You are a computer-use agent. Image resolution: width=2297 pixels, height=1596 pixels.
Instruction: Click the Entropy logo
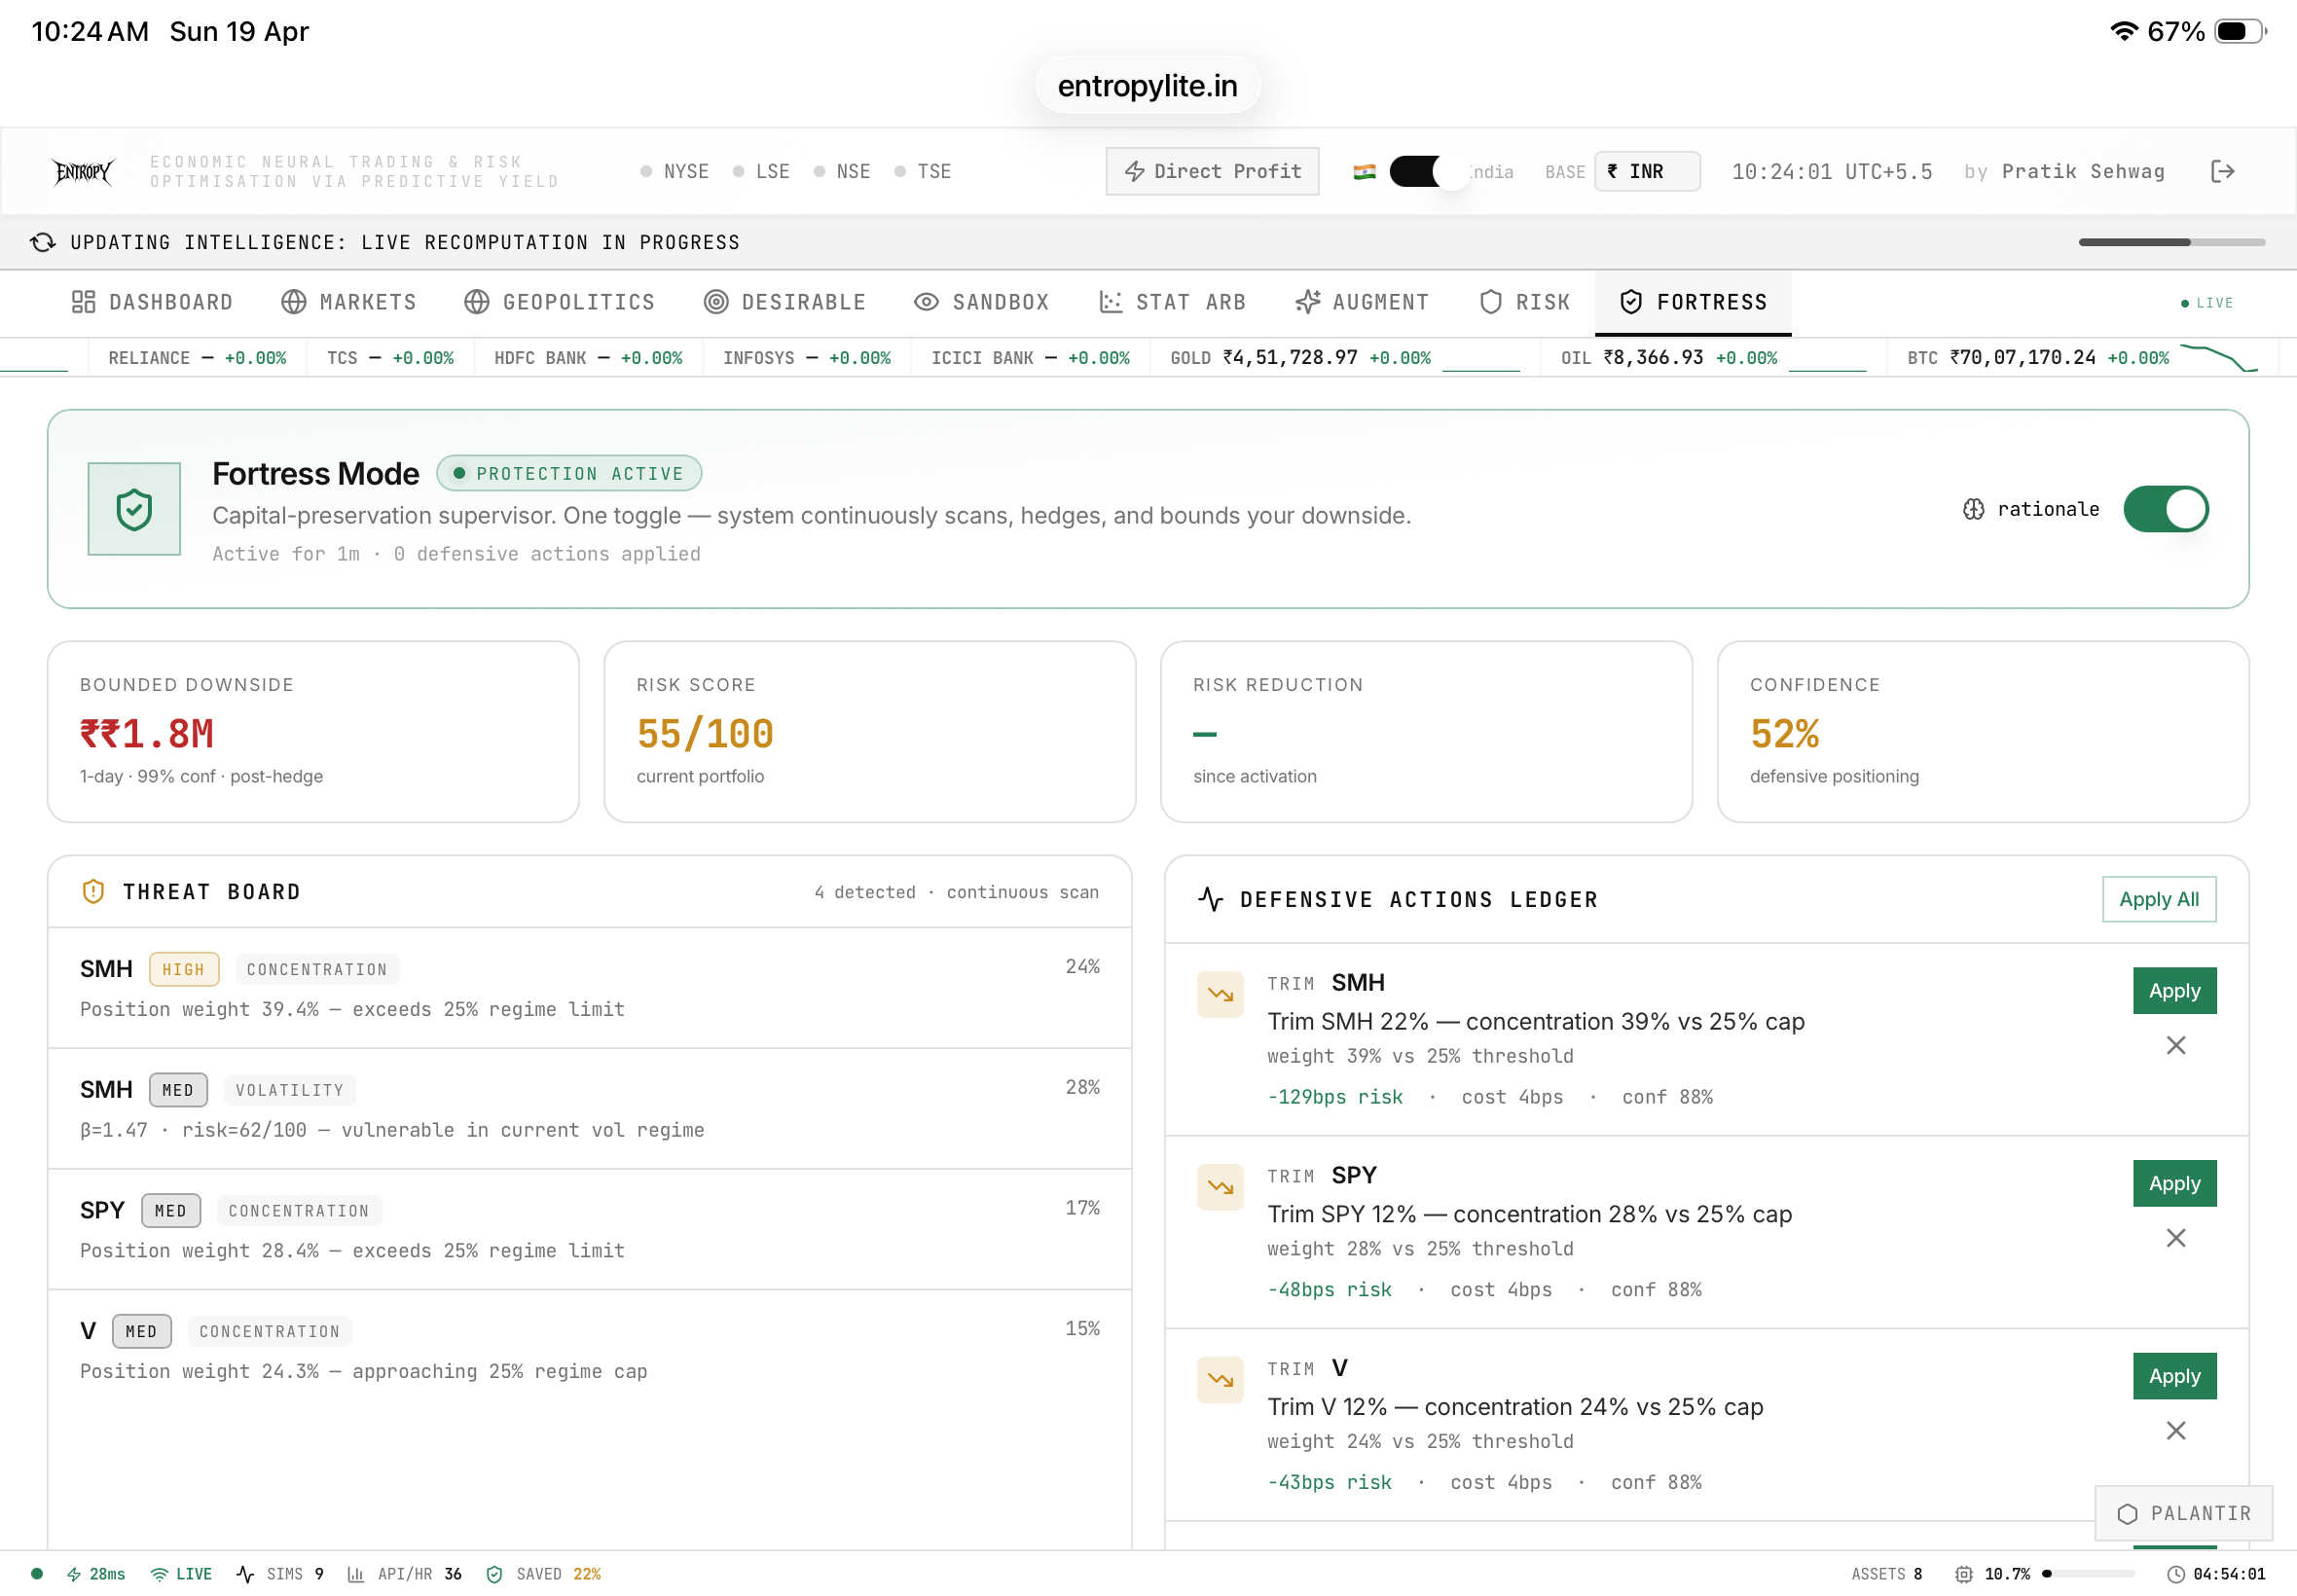point(83,171)
